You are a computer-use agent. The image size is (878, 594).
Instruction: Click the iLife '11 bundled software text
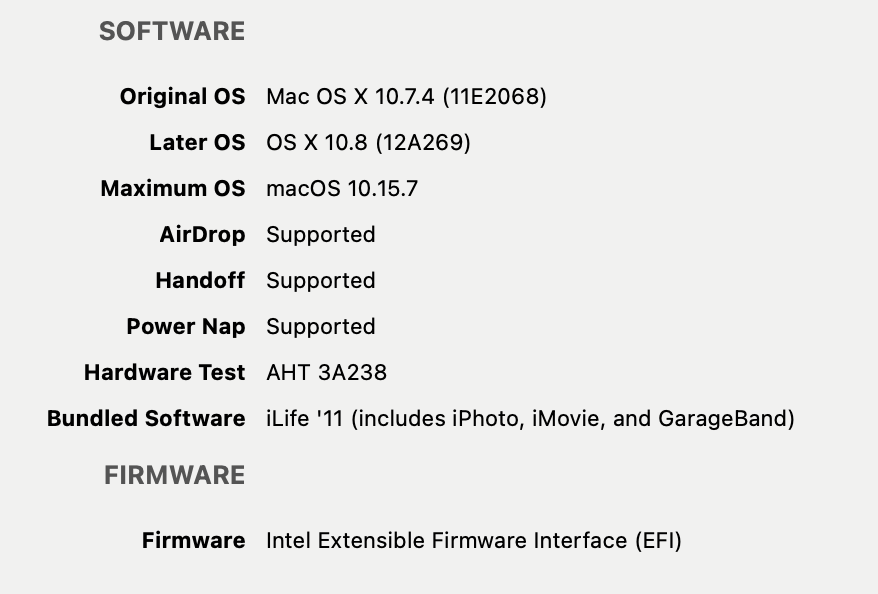(x=530, y=419)
